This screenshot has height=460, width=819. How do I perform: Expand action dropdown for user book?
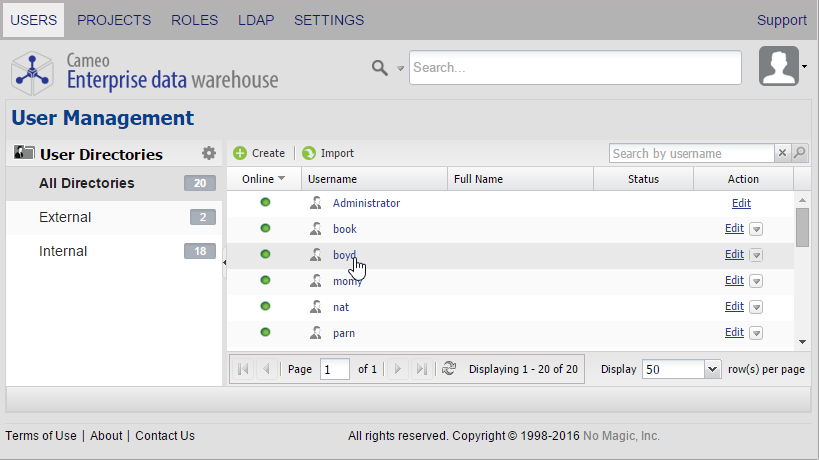click(756, 229)
